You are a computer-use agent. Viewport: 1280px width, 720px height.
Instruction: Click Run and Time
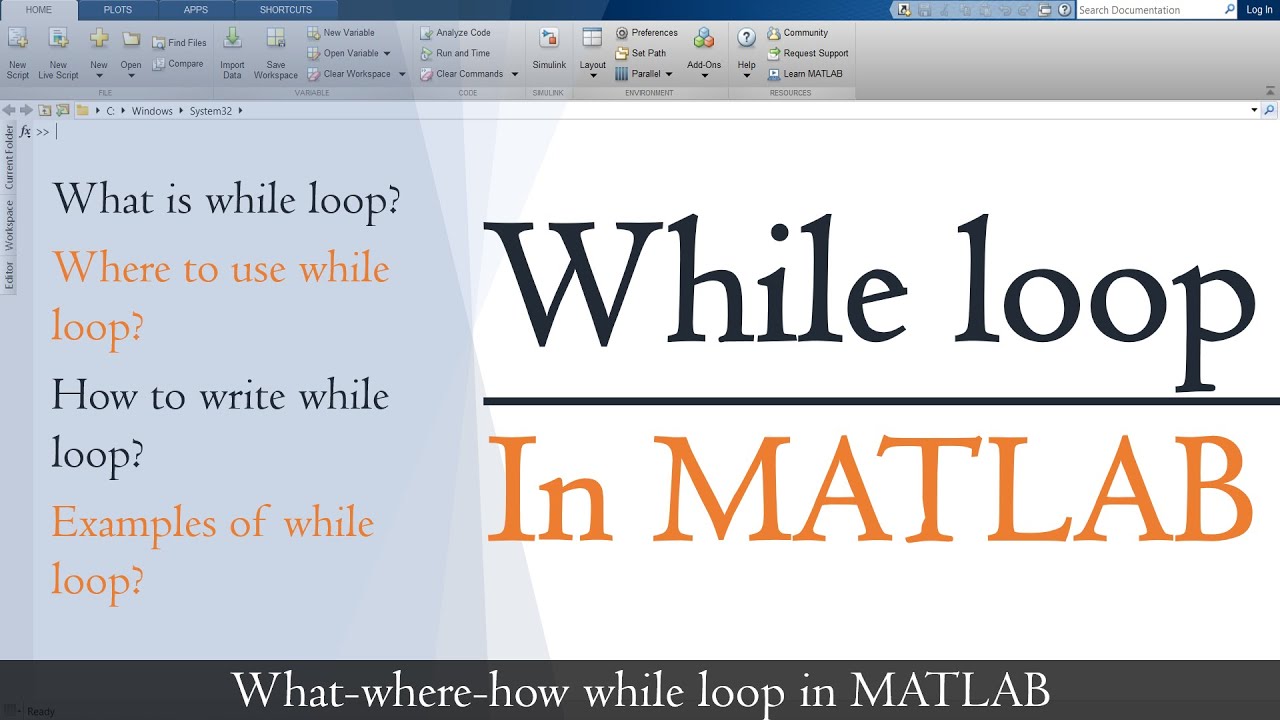coord(455,54)
